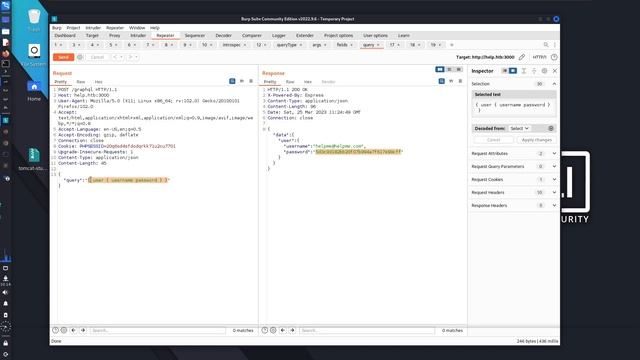The height and width of the screenshot is (360, 640).
Task: Expand Request Attributes section
Action: 554,153
